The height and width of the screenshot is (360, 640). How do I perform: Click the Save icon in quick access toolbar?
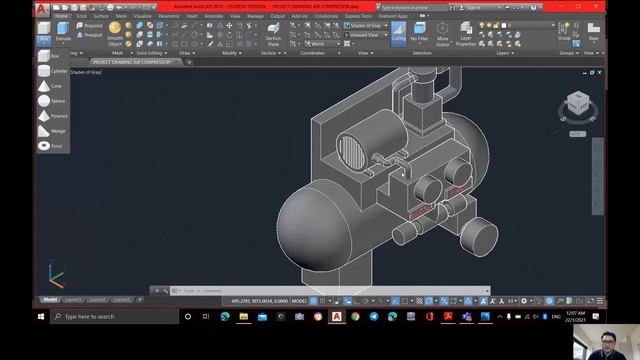pyautogui.click(x=74, y=7)
